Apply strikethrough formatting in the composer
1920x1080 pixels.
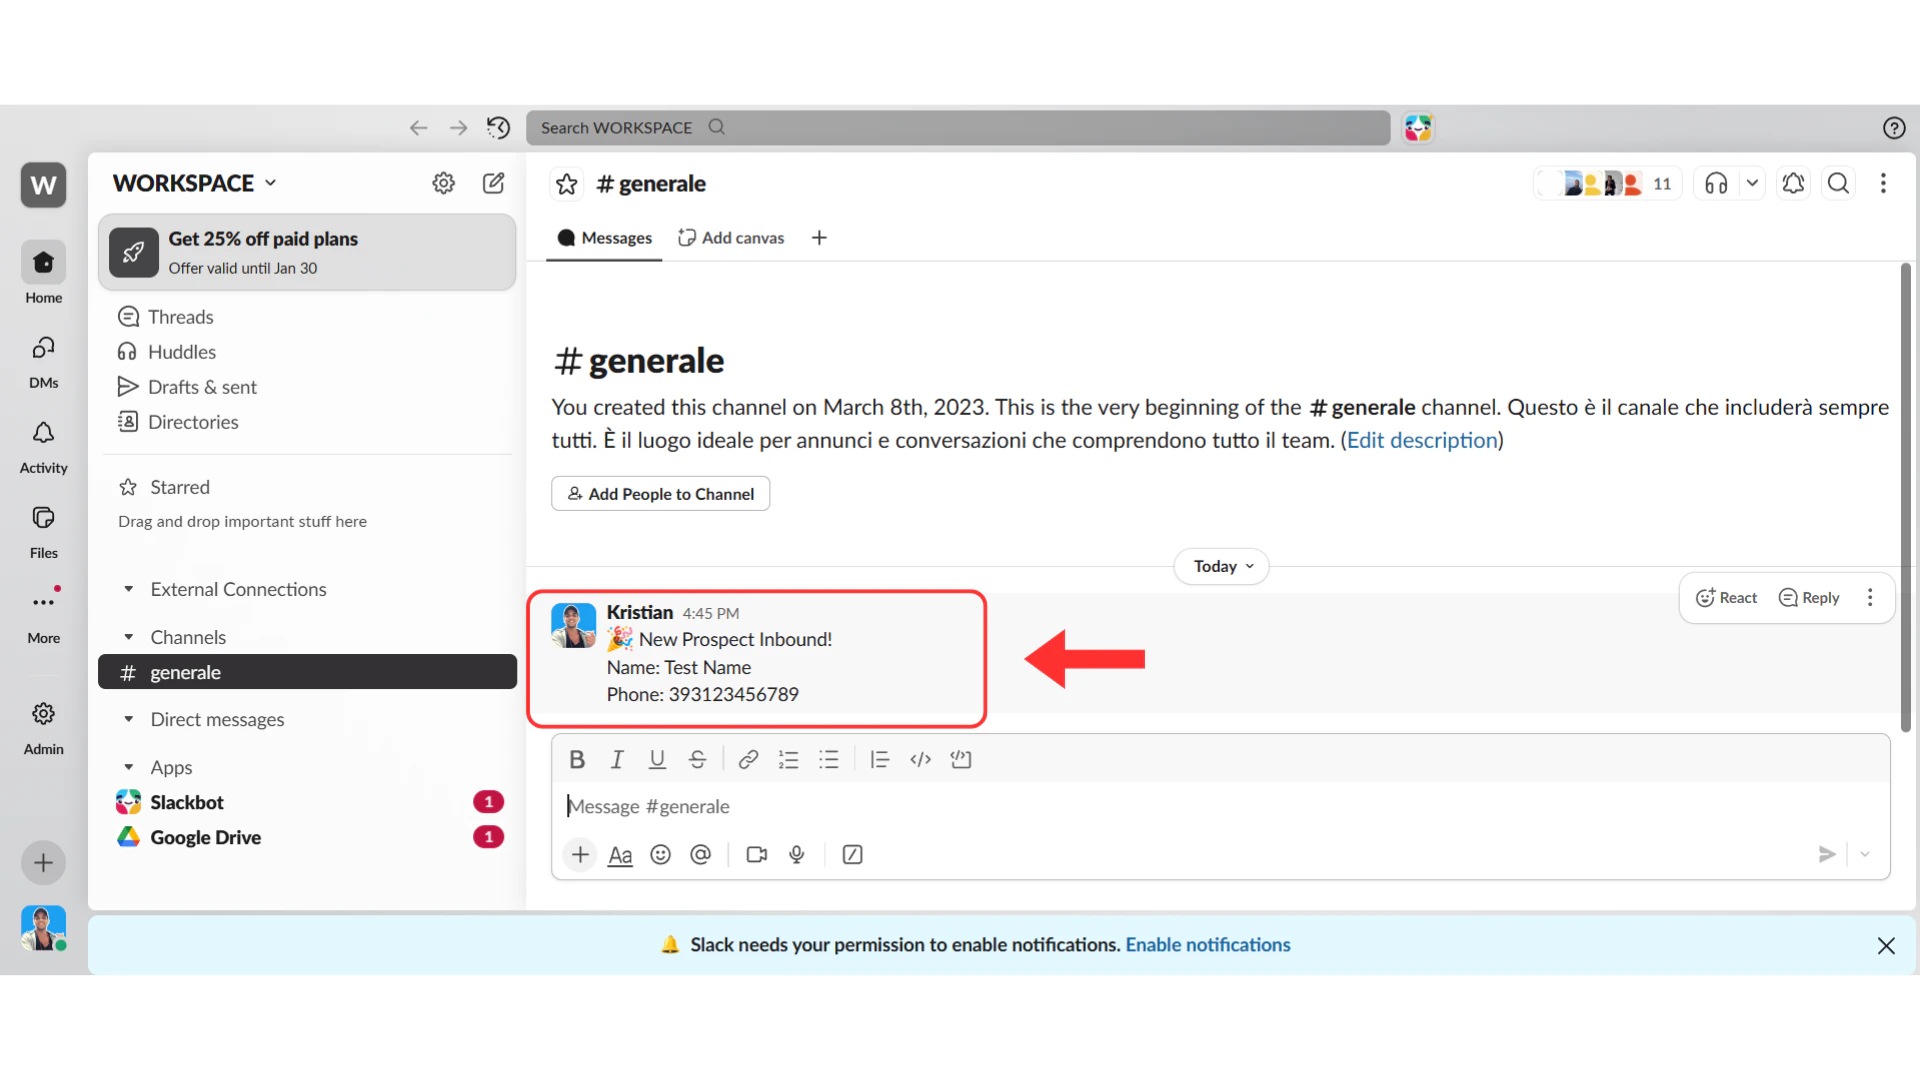[697, 759]
